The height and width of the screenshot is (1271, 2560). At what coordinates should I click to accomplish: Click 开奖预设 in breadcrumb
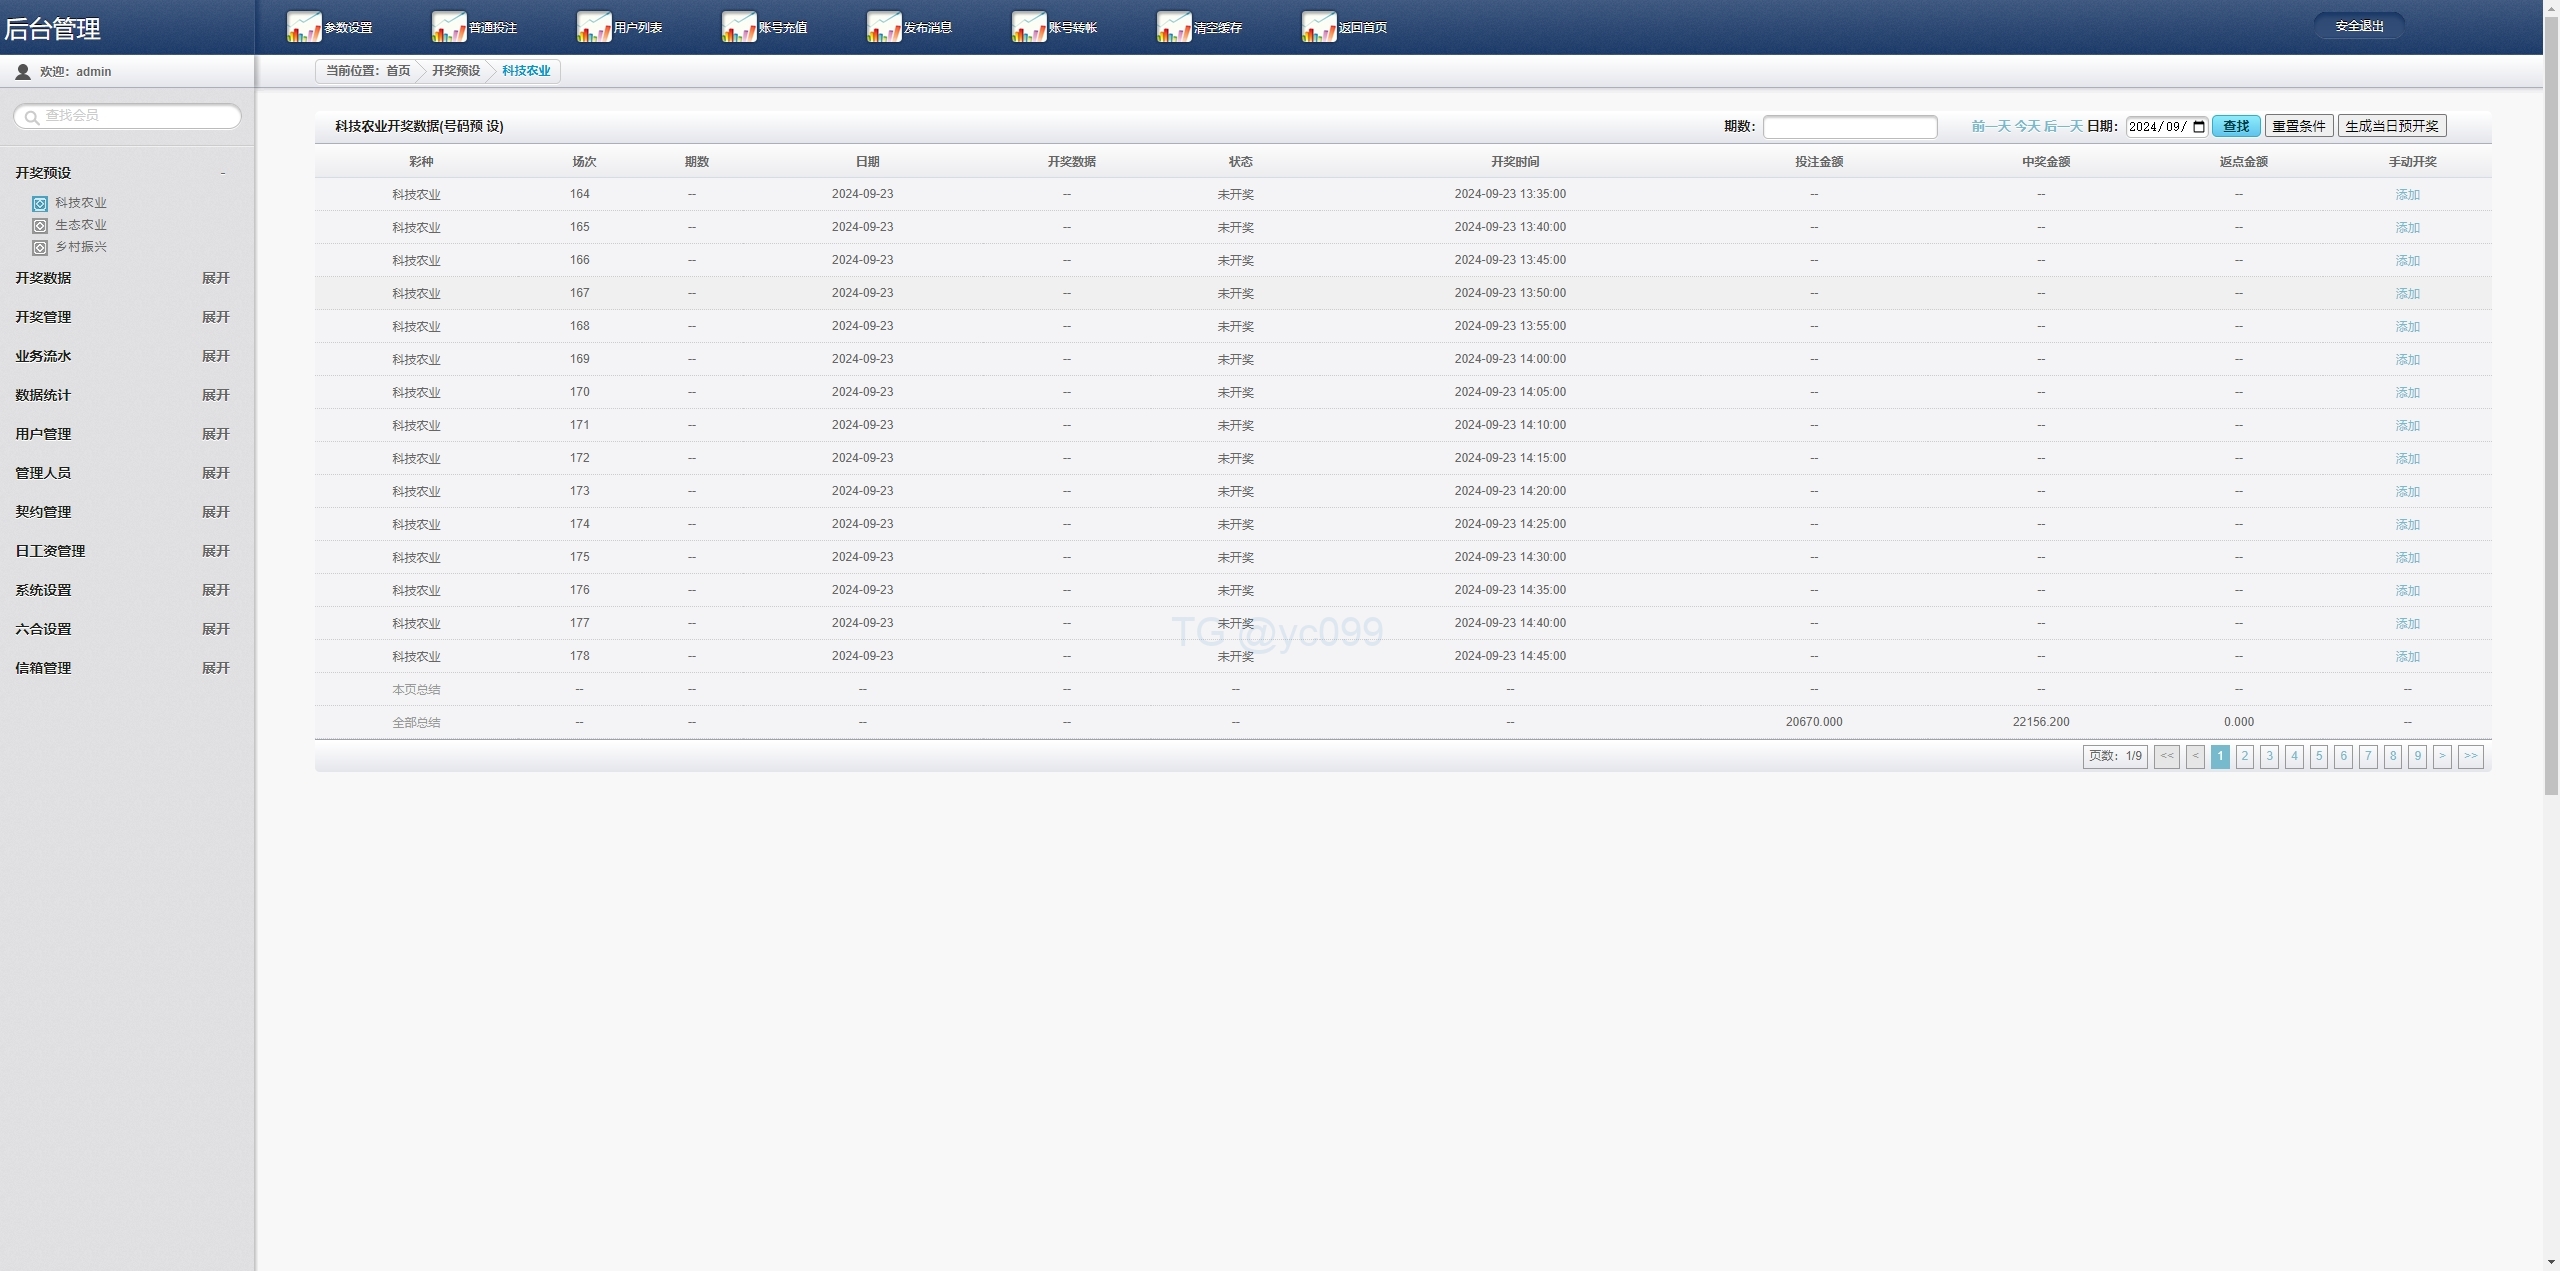455,71
